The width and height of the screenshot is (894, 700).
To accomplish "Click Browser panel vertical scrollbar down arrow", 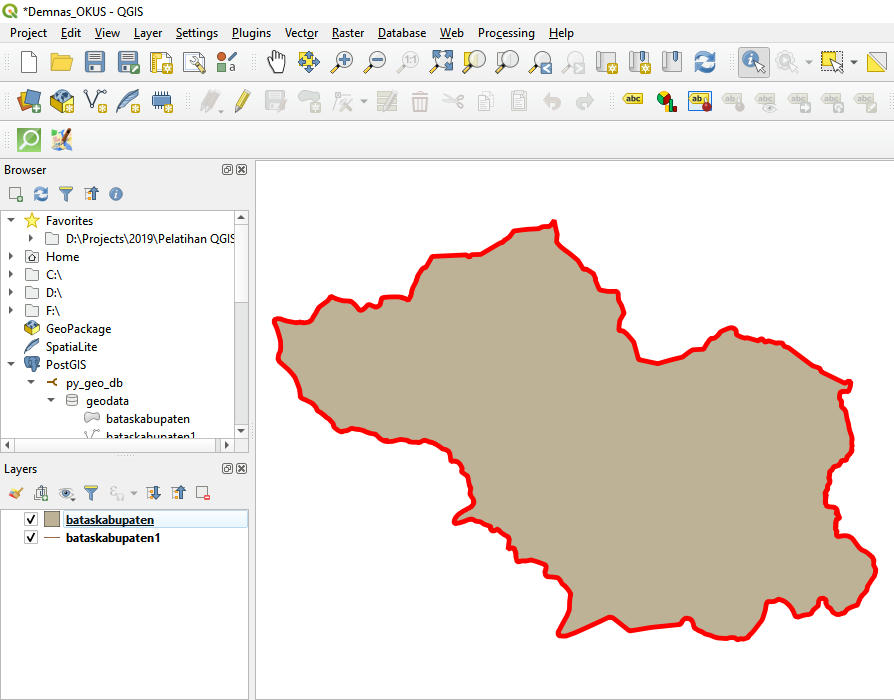I will tap(241, 431).
